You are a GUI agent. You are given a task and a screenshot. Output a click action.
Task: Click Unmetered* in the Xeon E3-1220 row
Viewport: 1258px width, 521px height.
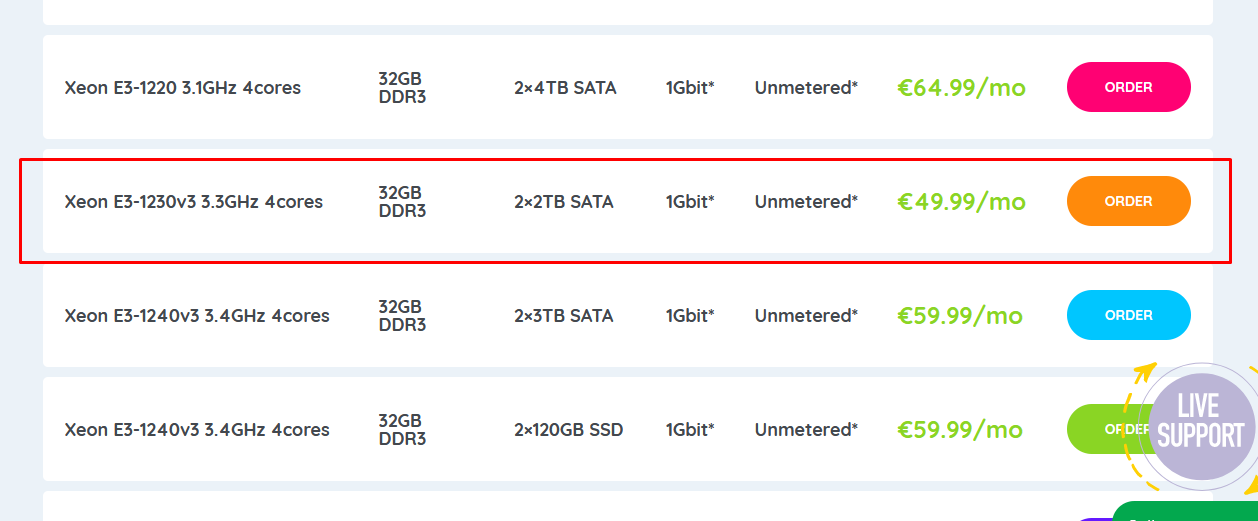806,88
